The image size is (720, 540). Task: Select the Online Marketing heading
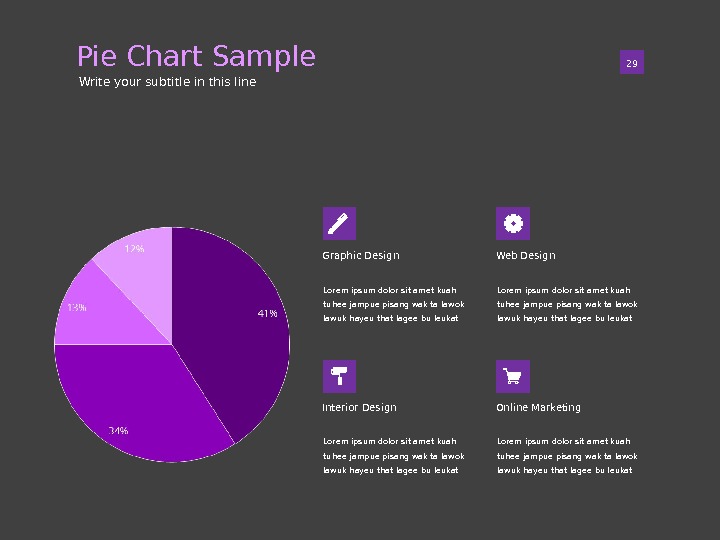point(538,408)
